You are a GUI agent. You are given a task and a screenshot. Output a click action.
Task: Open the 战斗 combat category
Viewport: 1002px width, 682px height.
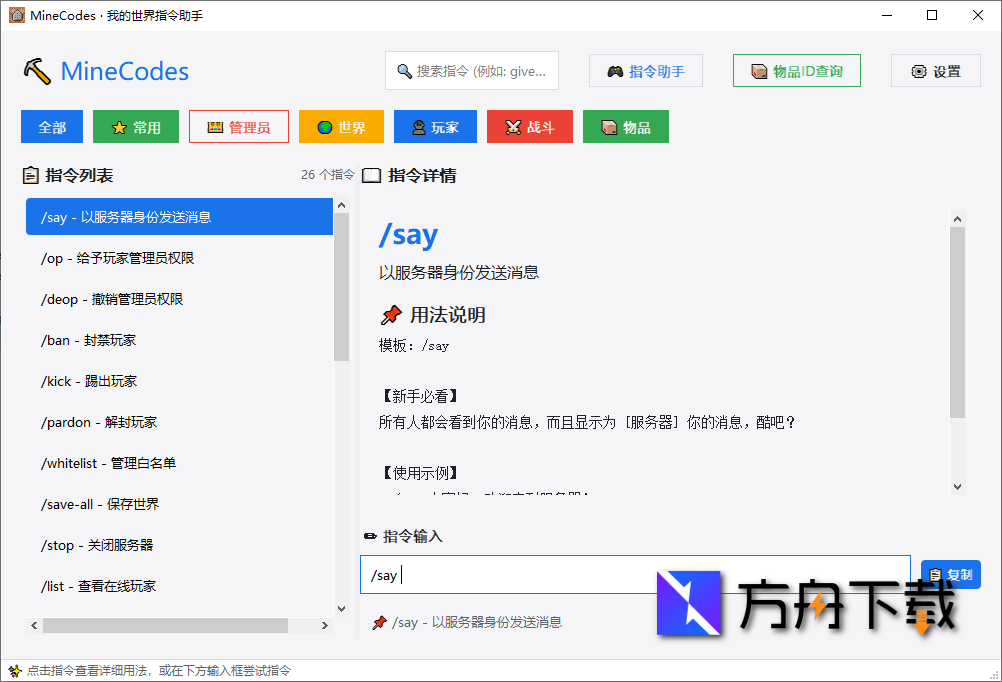coord(529,126)
